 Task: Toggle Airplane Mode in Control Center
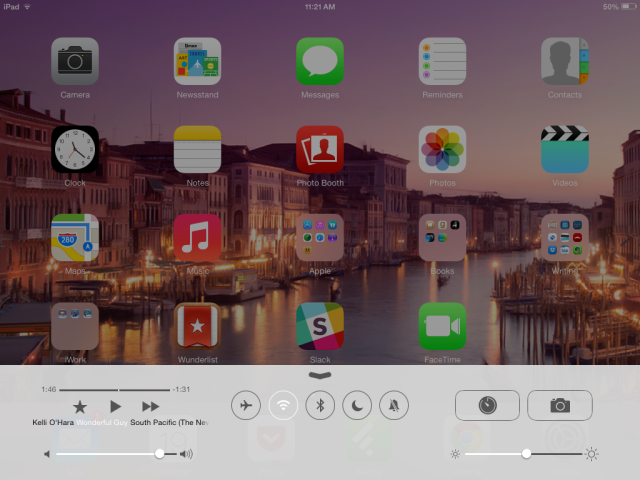[246, 405]
